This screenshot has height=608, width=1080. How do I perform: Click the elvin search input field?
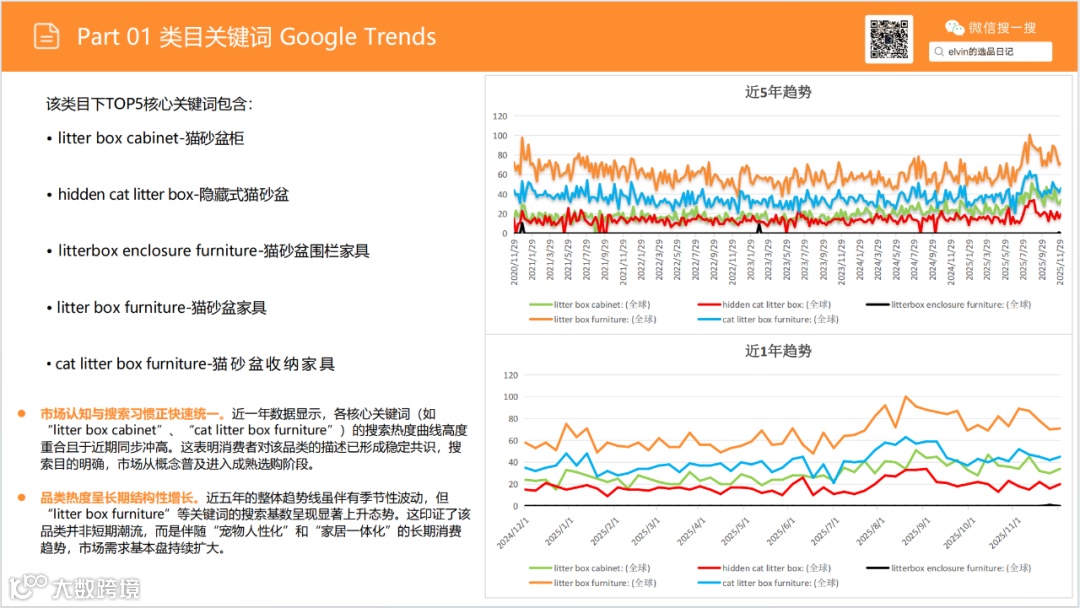tap(990, 52)
